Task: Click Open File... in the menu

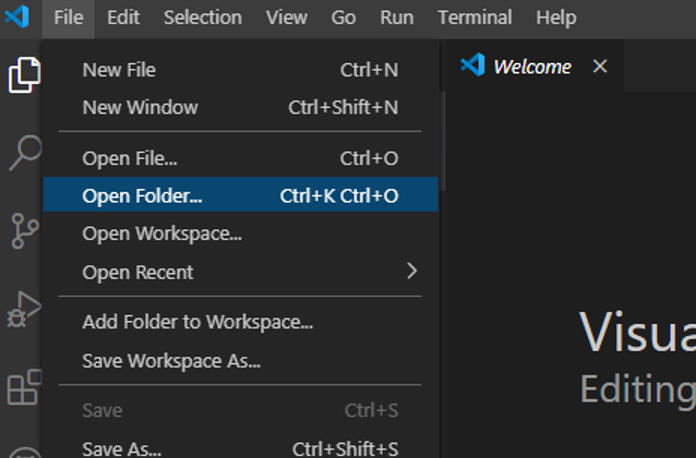Action: point(130,158)
